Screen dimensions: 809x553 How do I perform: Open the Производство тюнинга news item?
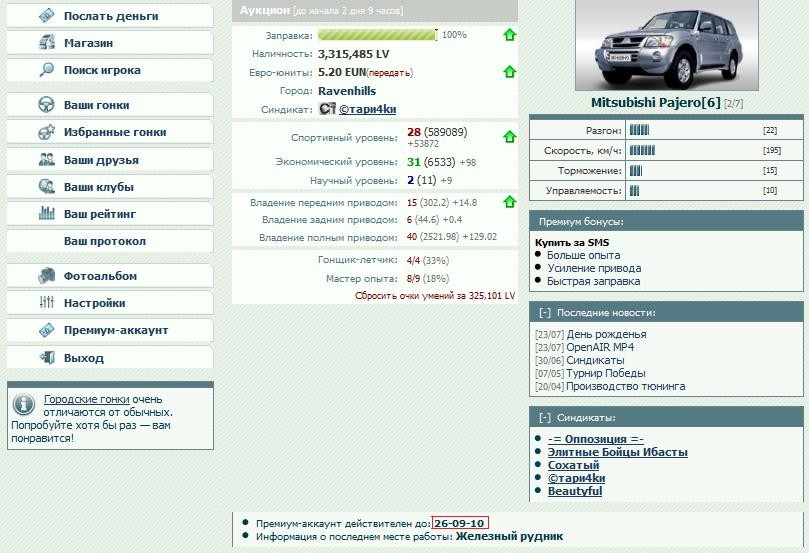click(626, 386)
